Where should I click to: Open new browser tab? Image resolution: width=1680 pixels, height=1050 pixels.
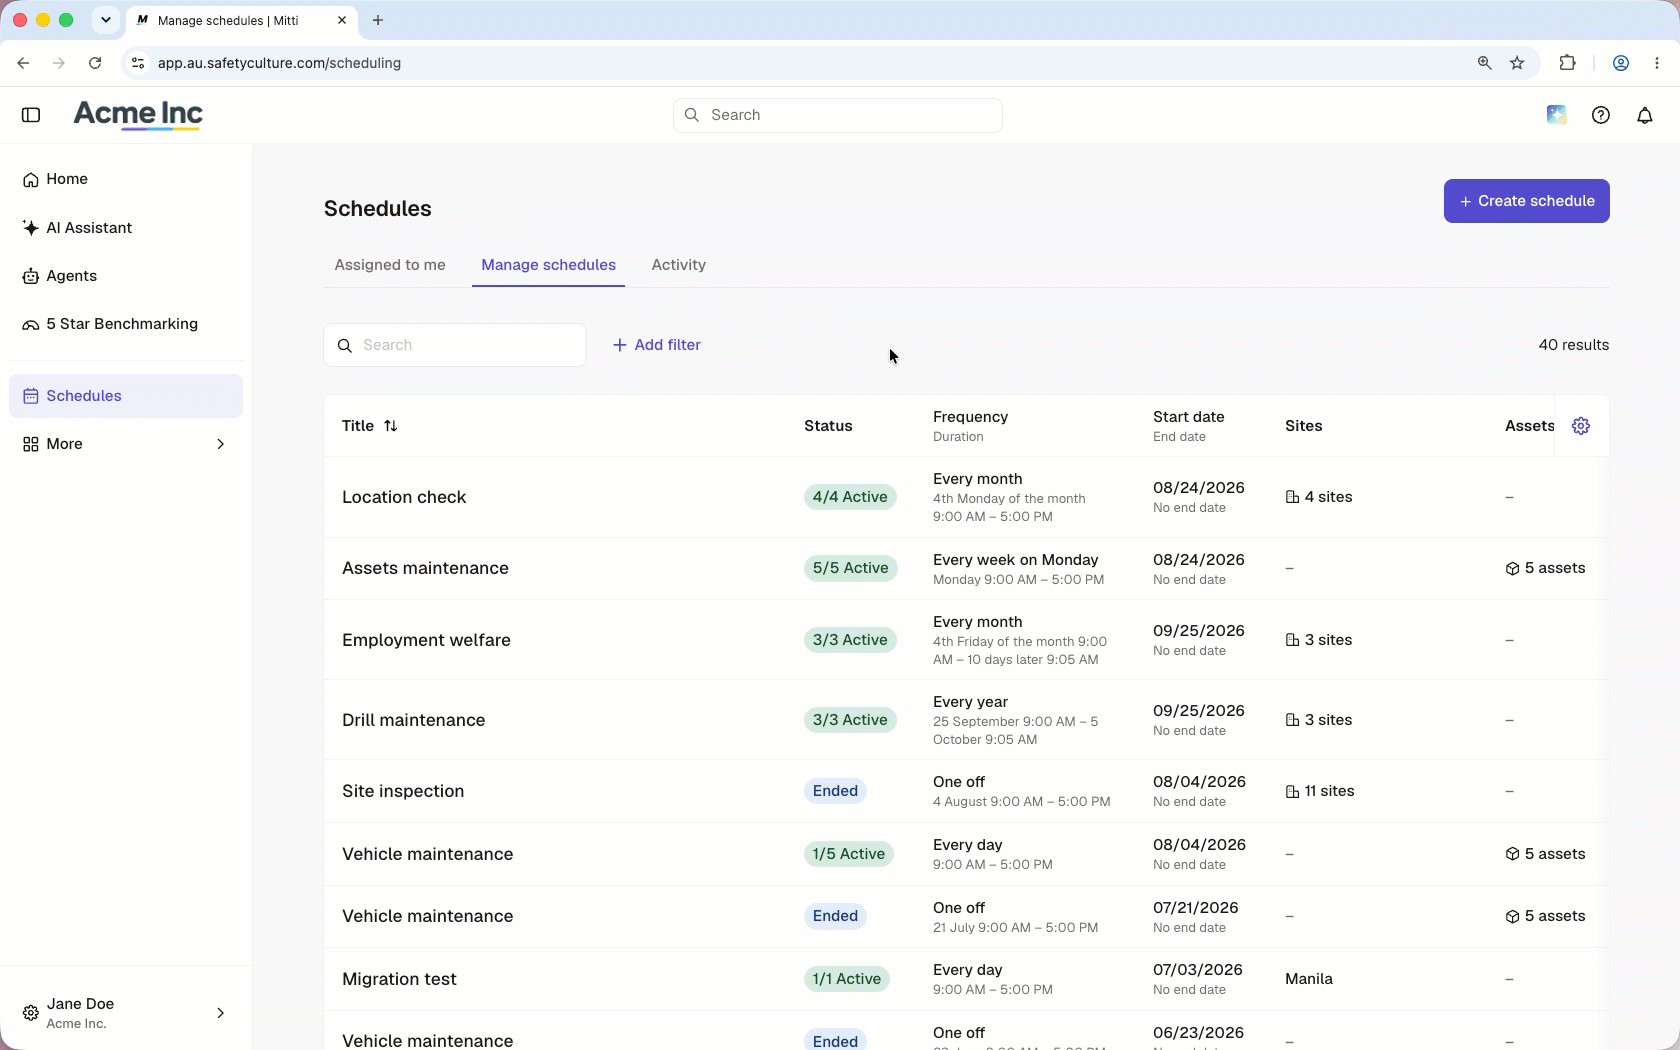click(378, 20)
